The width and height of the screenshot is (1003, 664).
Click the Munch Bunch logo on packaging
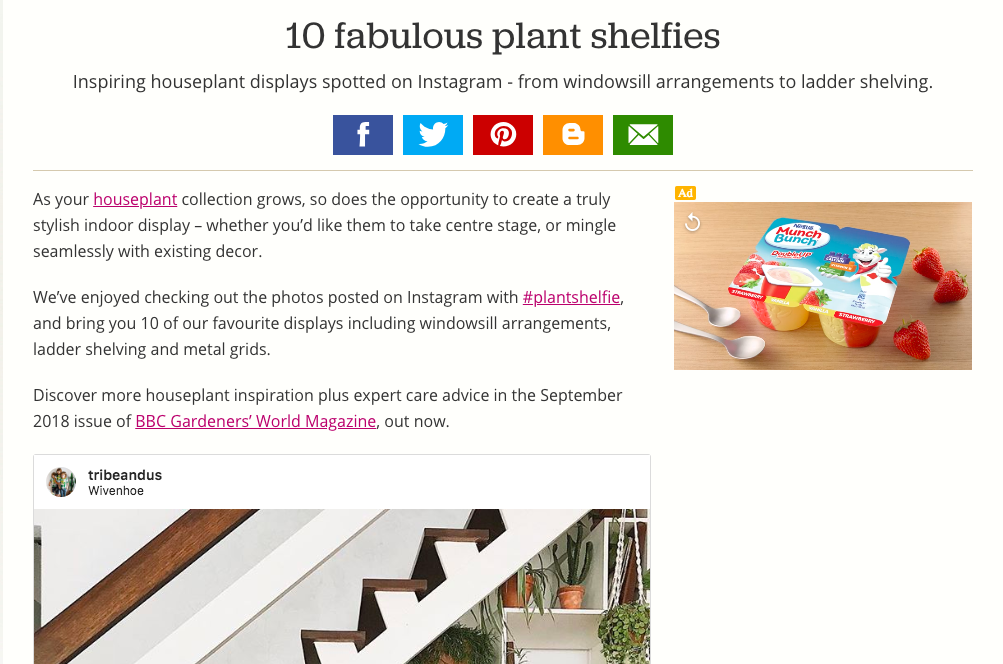coord(799,234)
